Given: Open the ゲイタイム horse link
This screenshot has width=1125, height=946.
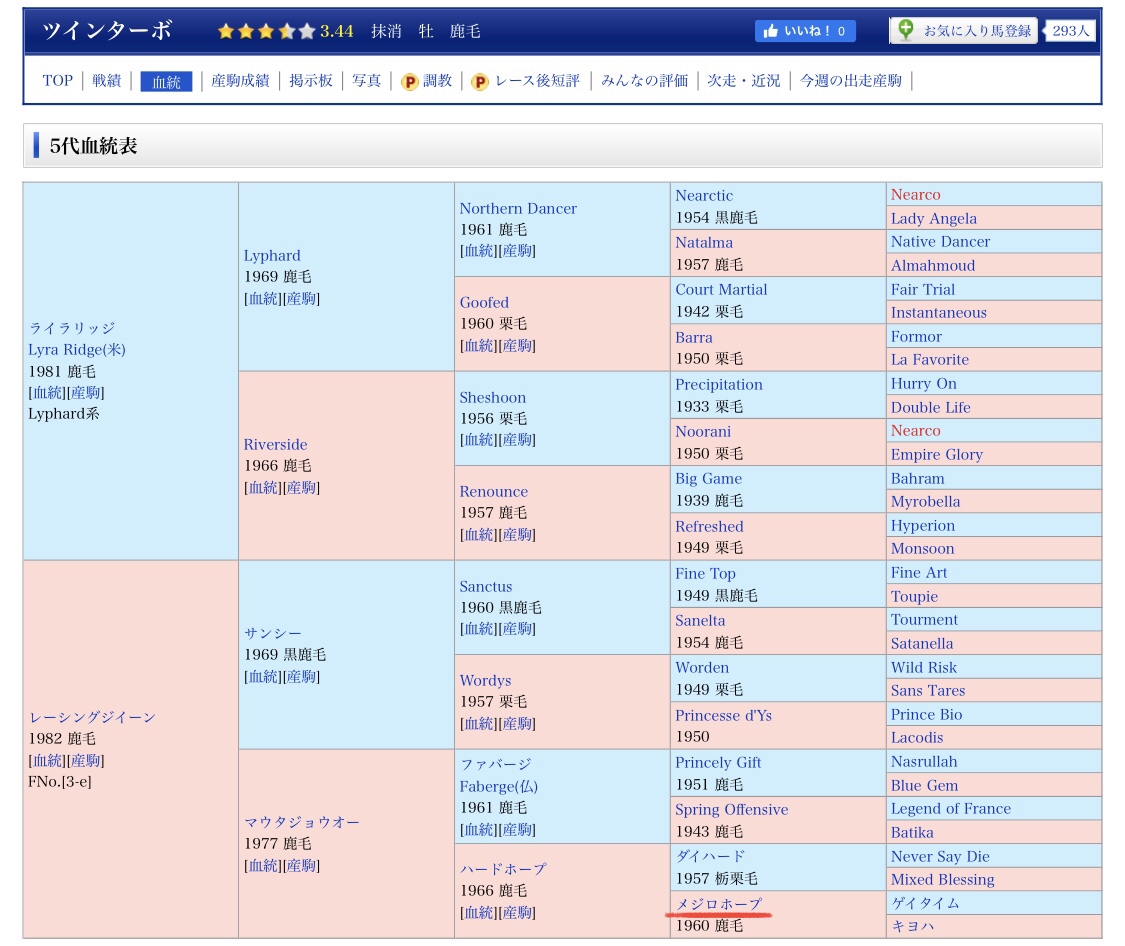Looking at the screenshot, I should pyautogui.click(x=925, y=904).
